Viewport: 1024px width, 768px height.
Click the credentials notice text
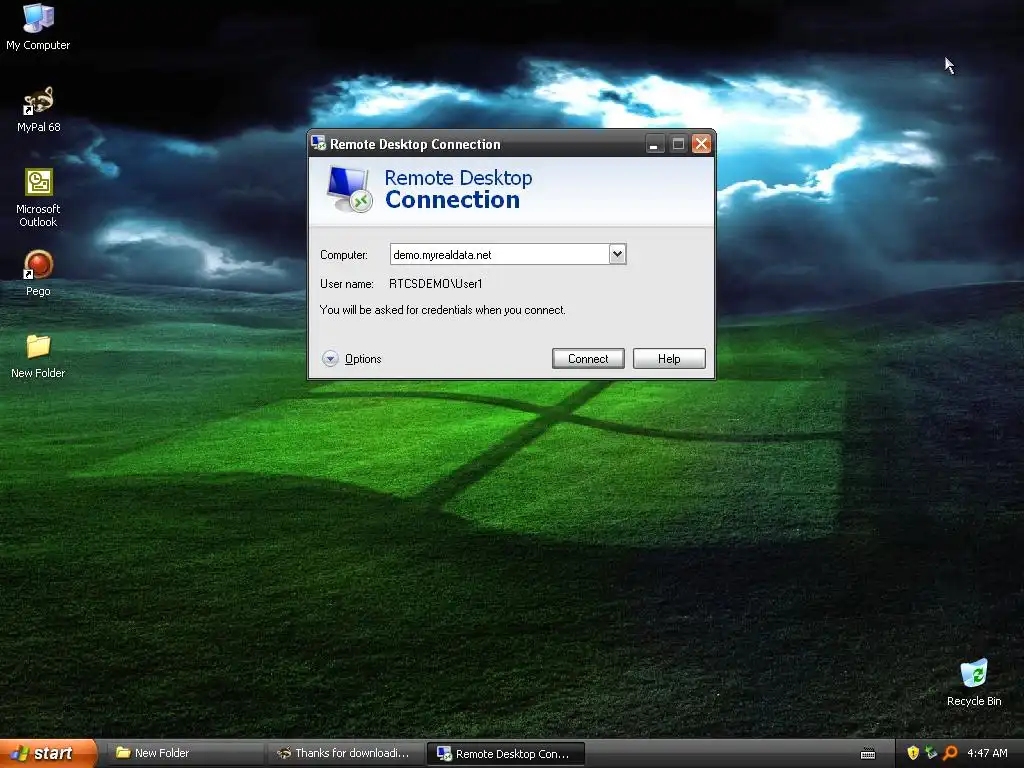tap(443, 310)
